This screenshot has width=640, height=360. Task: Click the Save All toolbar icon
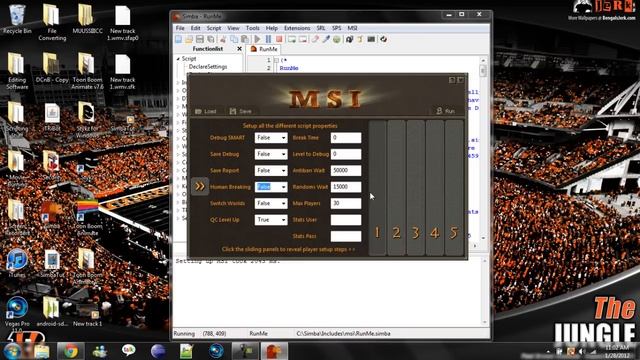click(211, 39)
